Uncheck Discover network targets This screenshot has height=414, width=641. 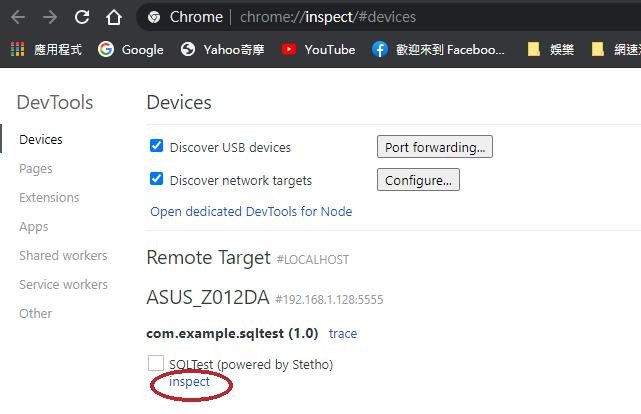click(156, 180)
